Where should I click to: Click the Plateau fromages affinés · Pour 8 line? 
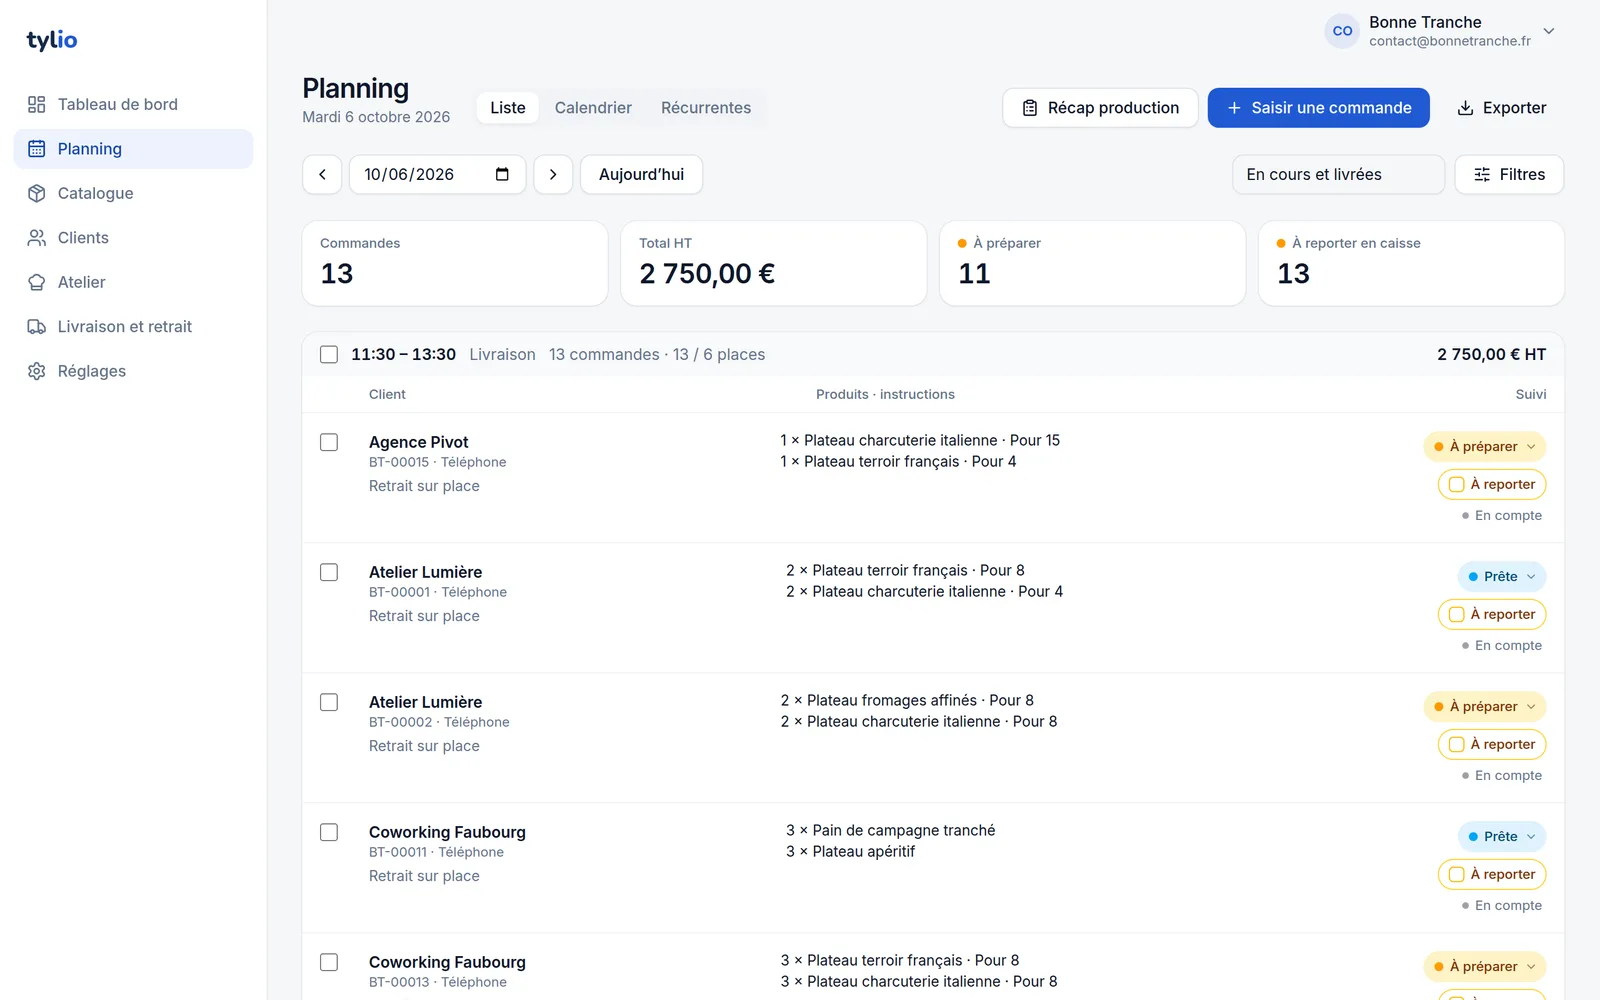click(907, 700)
